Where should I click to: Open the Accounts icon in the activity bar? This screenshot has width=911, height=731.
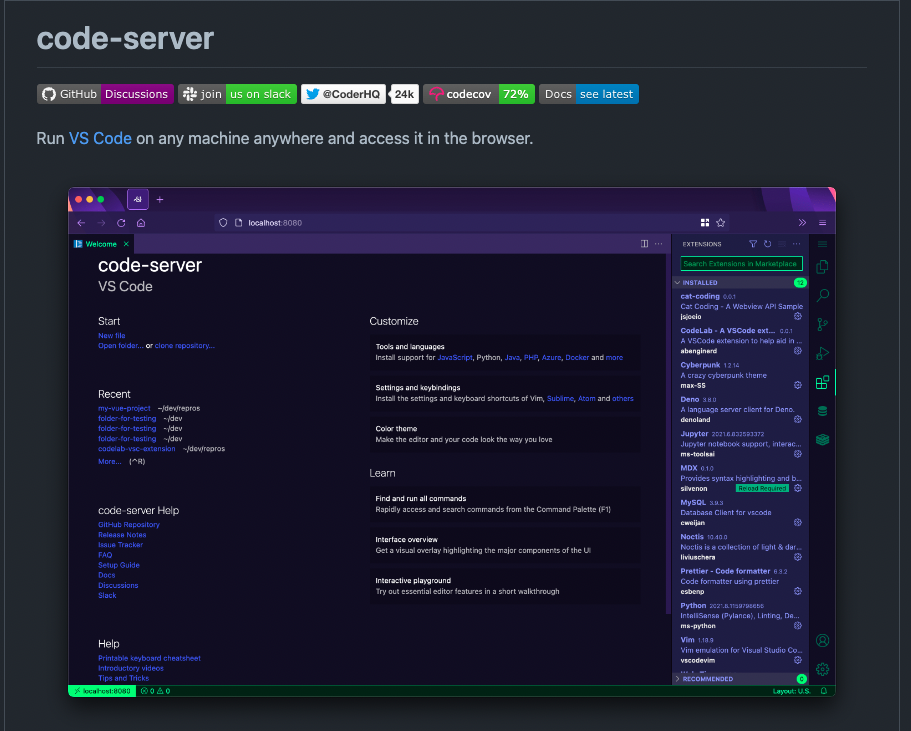(x=822, y=640)
